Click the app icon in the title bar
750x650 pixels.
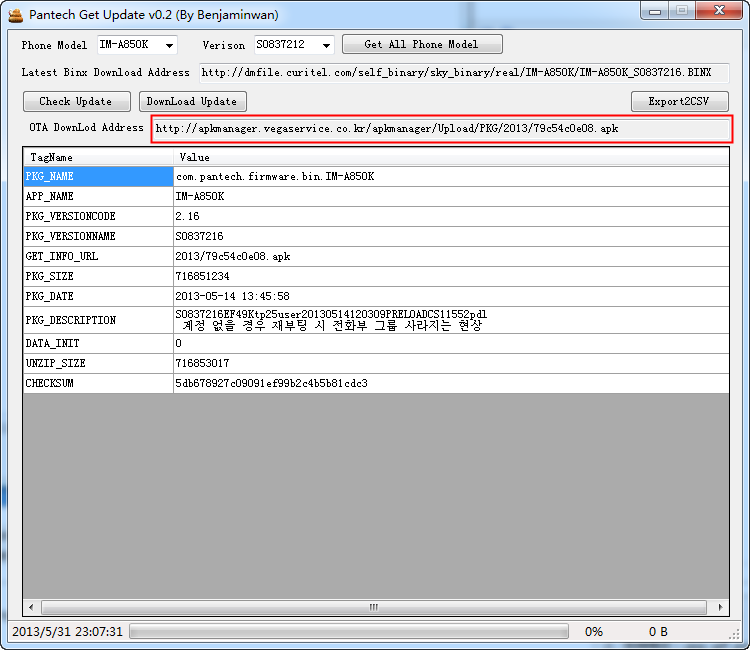[x=16, y=15]
